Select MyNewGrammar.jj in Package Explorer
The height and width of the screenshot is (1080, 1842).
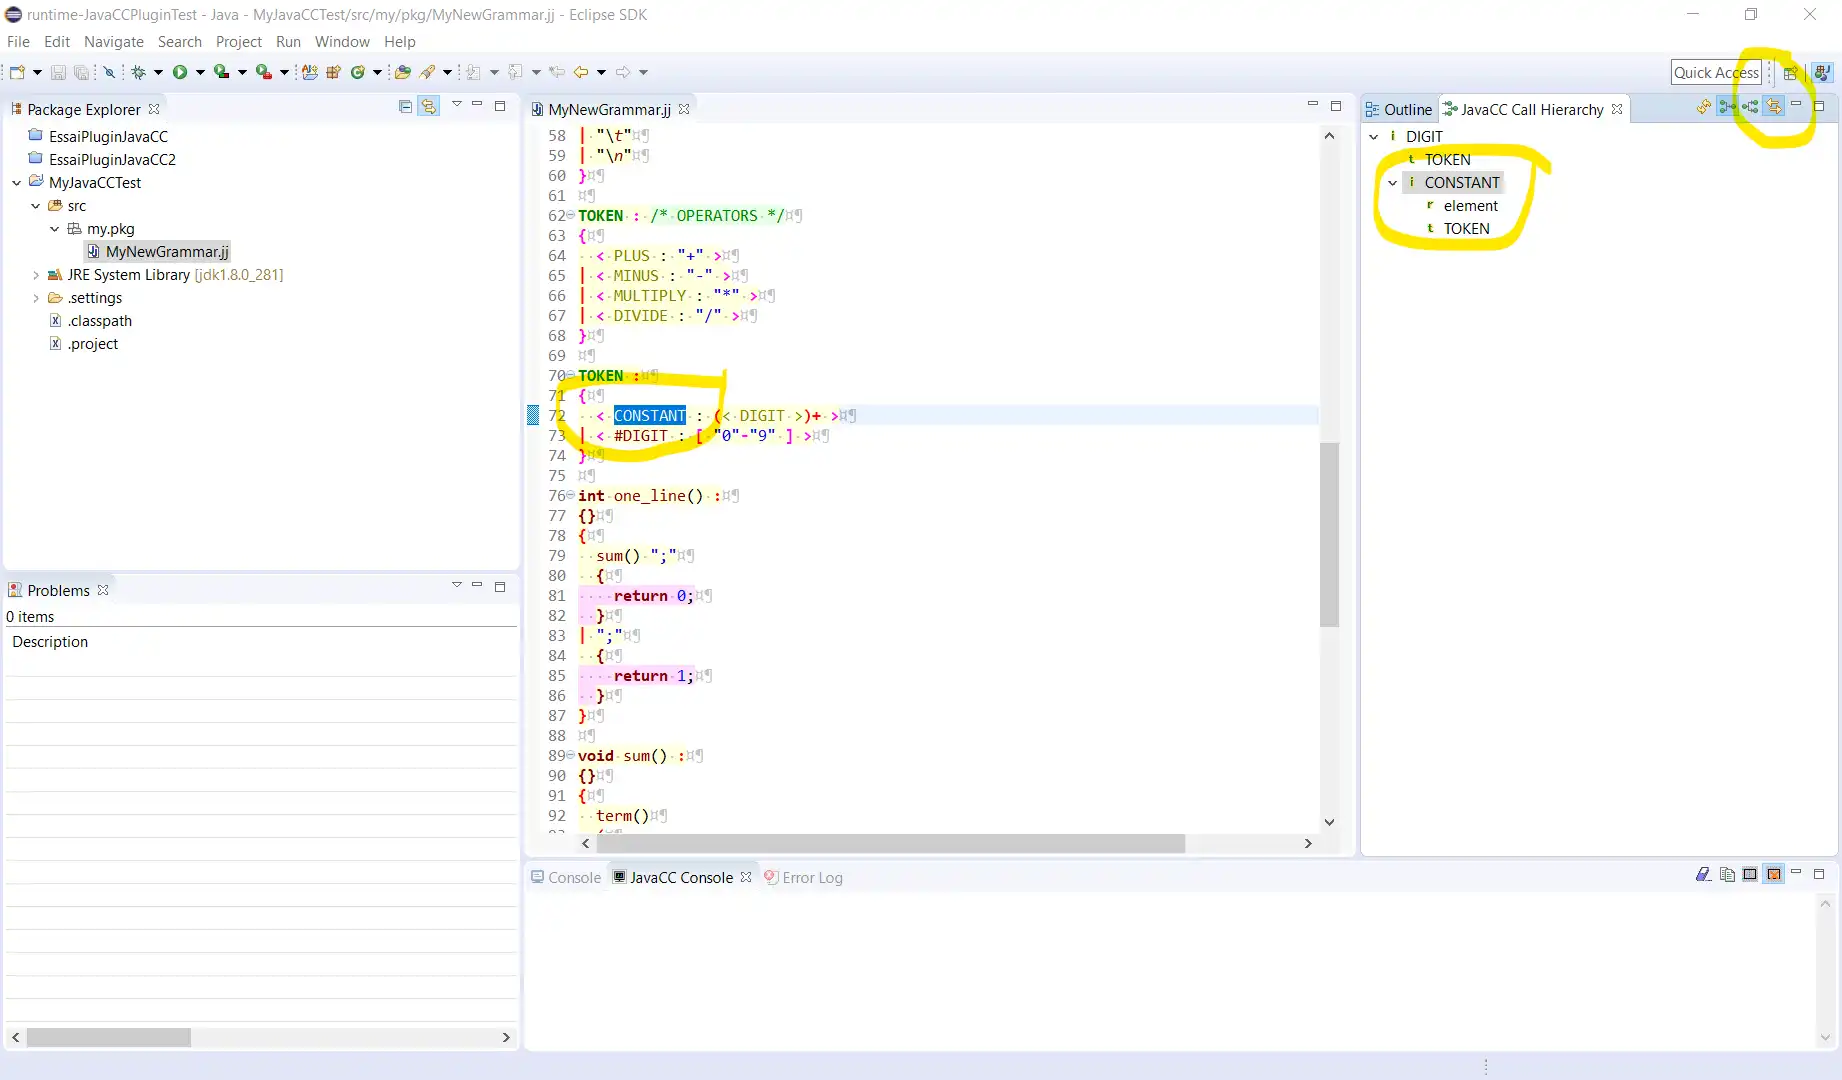pyautogui.click(x=167, y=252)
